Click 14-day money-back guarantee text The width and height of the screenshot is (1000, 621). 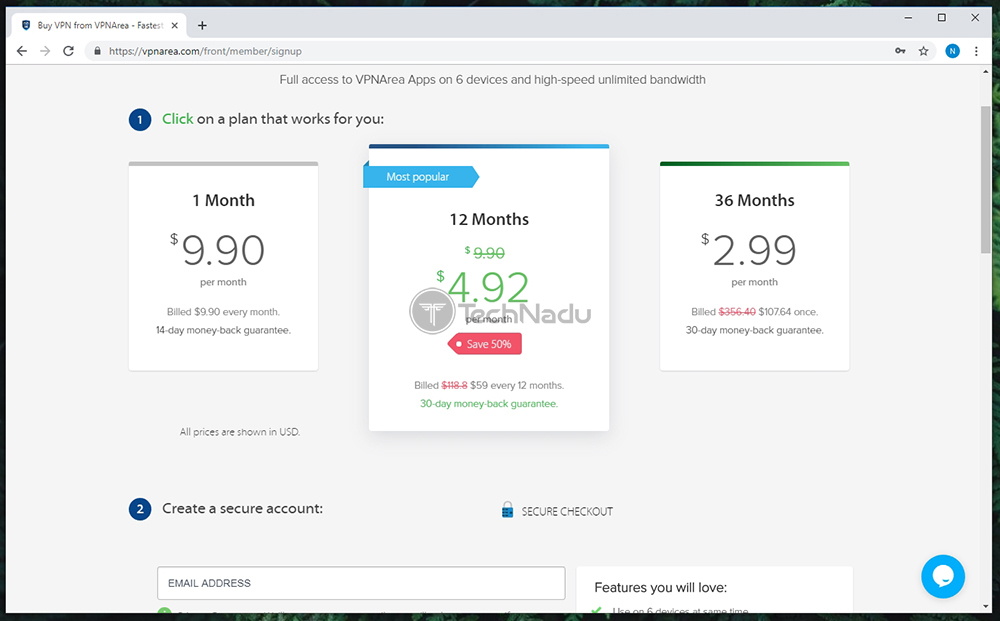[x=223, y=330]
